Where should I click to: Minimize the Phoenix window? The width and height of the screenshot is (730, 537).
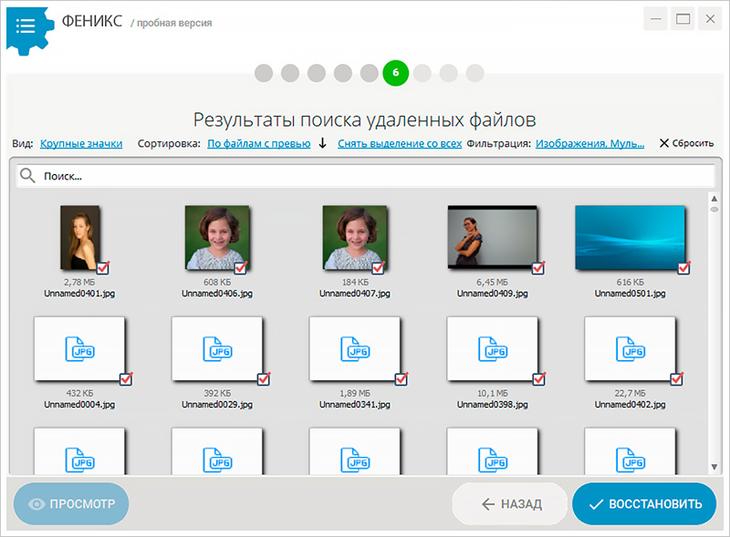pyautogui.click(x=656, y=19)
